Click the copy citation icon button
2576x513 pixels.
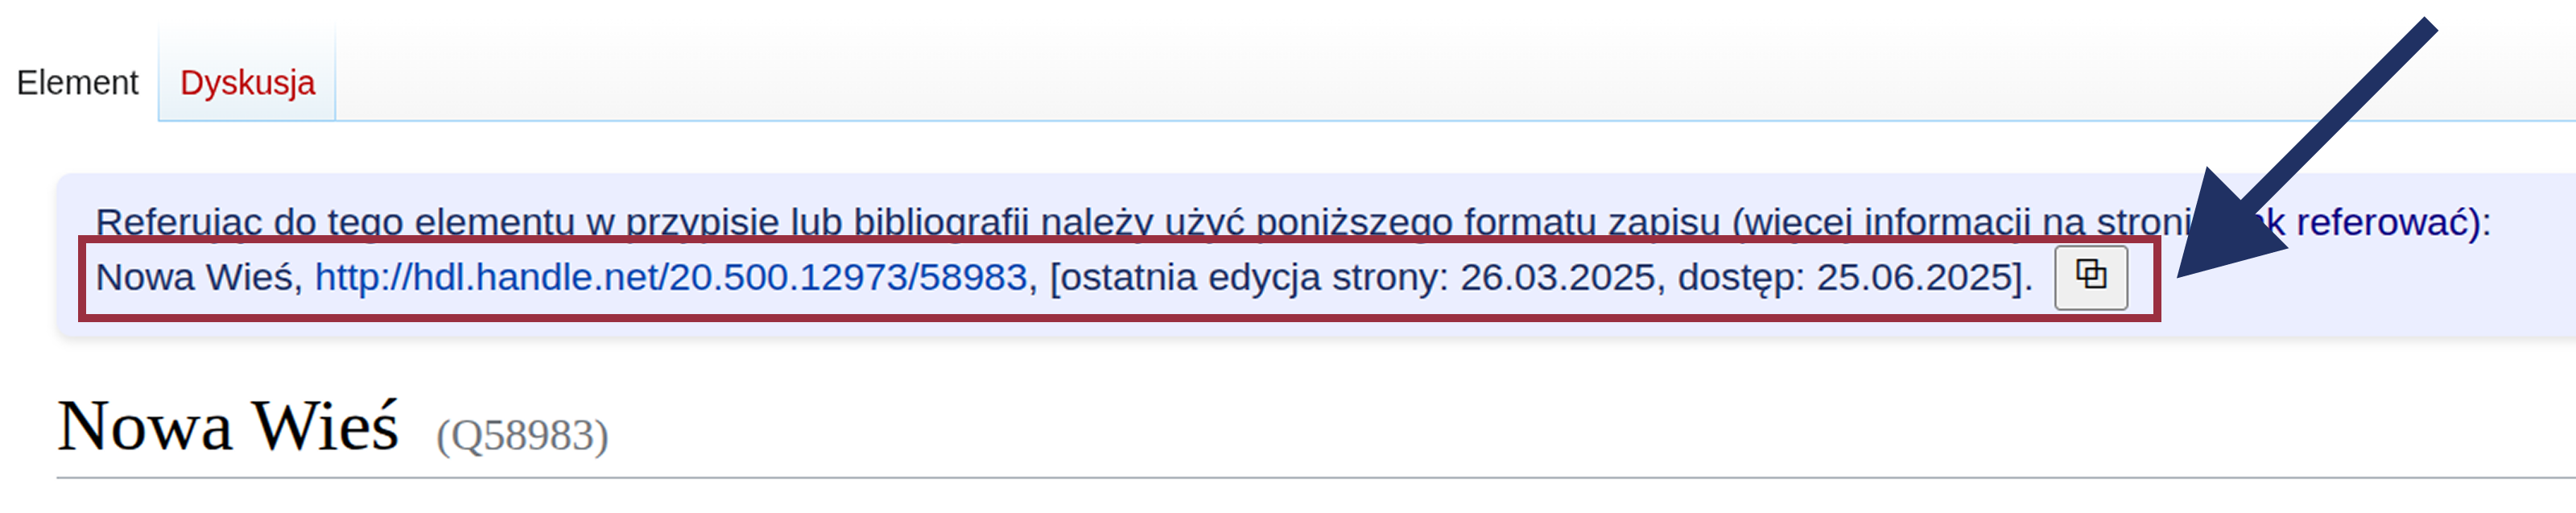click(x=2090, y=276)
